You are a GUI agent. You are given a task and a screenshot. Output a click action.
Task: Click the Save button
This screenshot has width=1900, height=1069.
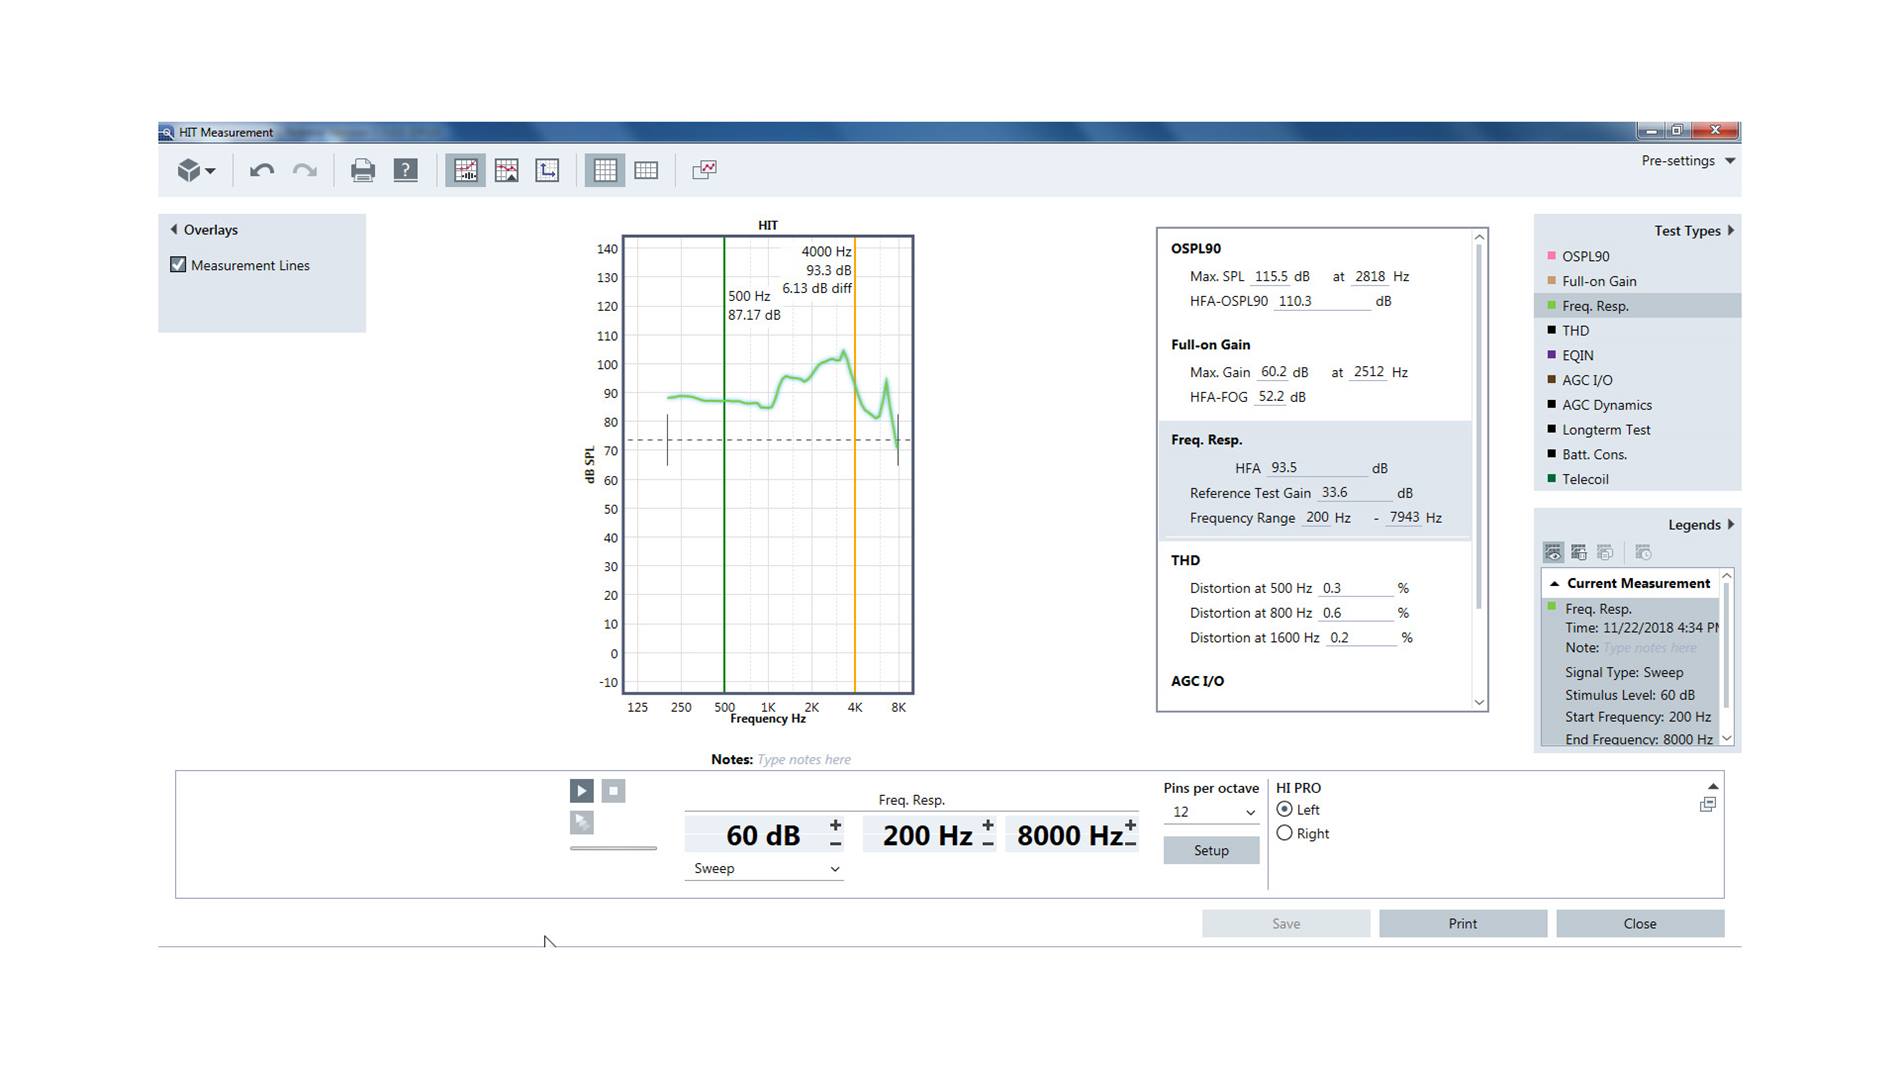[1286, 924]
